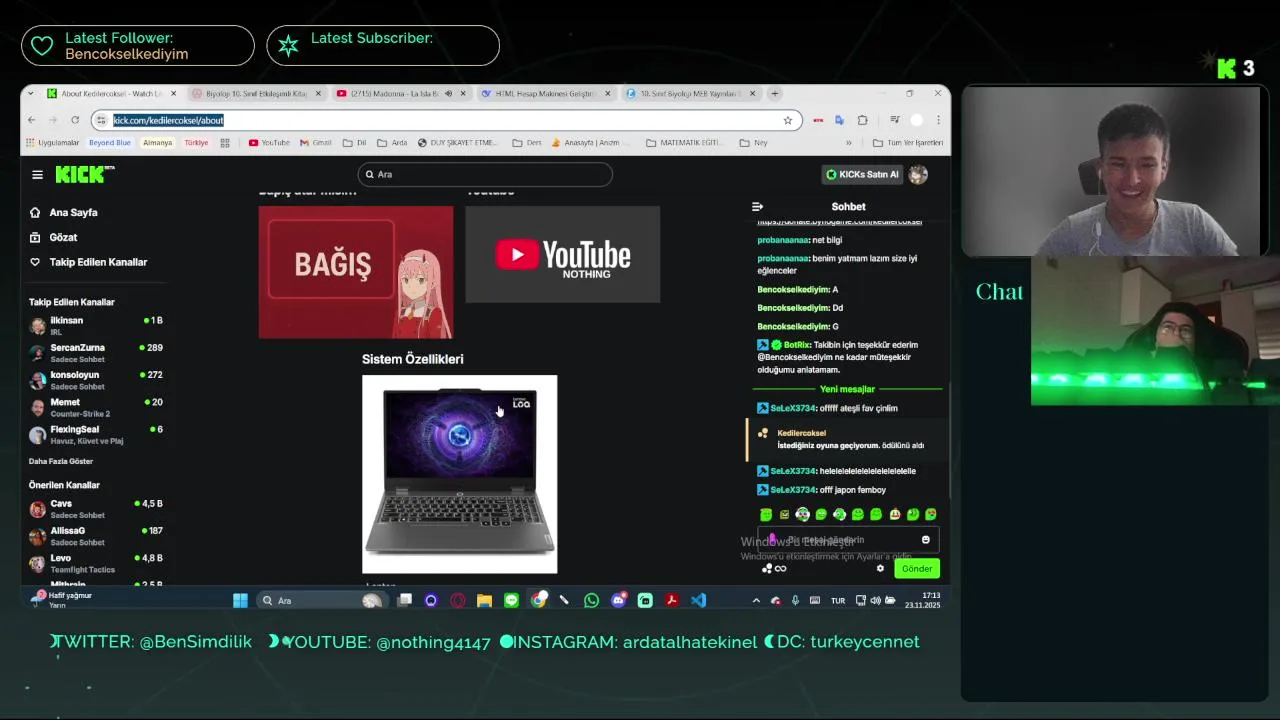Screen dimensions: 1280x720
Task: Go back to the previous page in Chrome
Action: 31,120
